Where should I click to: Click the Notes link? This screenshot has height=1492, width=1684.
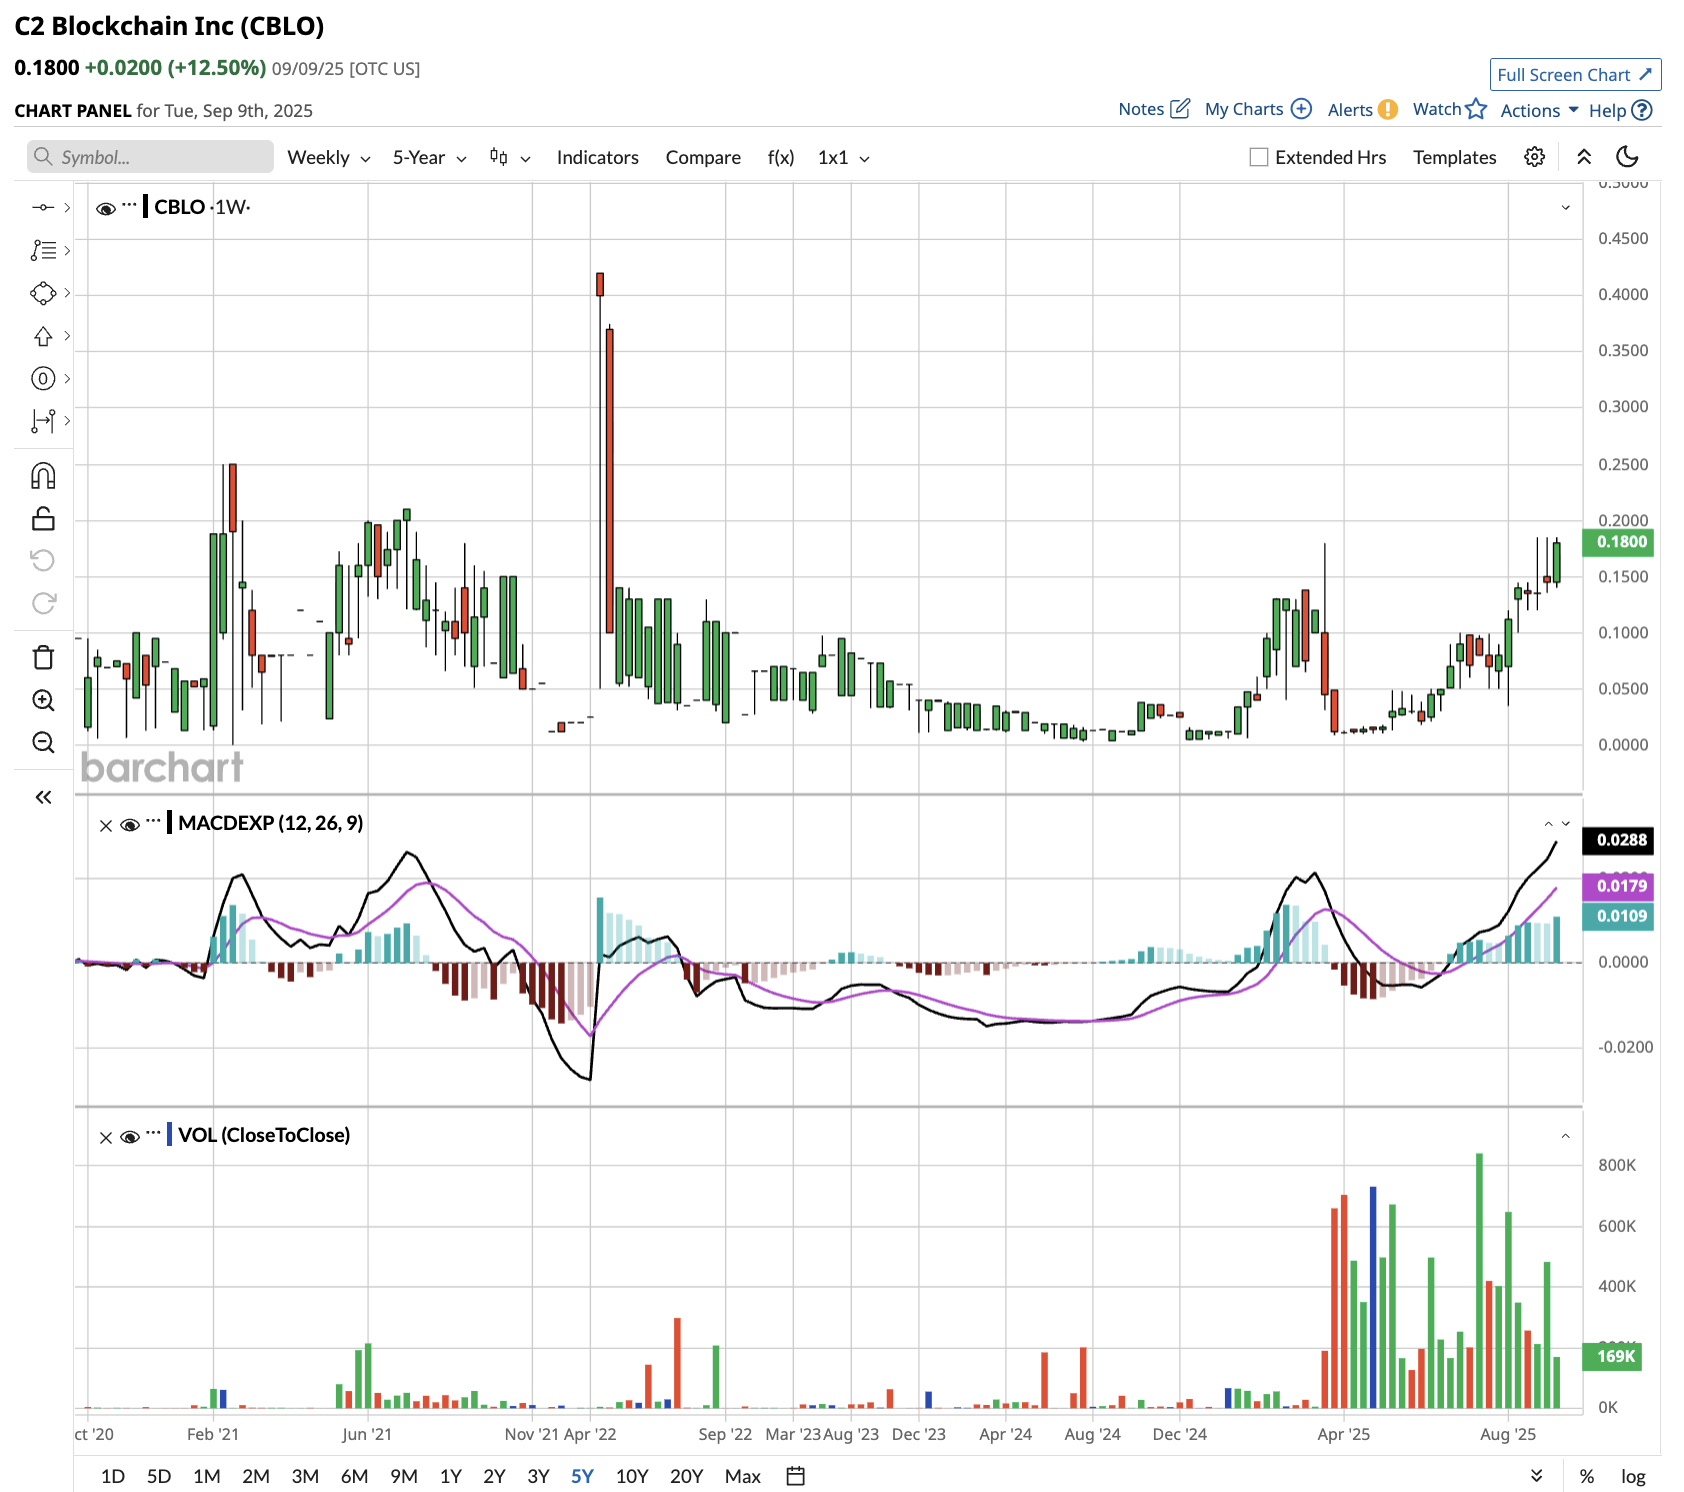click(x=1141, y=109)
